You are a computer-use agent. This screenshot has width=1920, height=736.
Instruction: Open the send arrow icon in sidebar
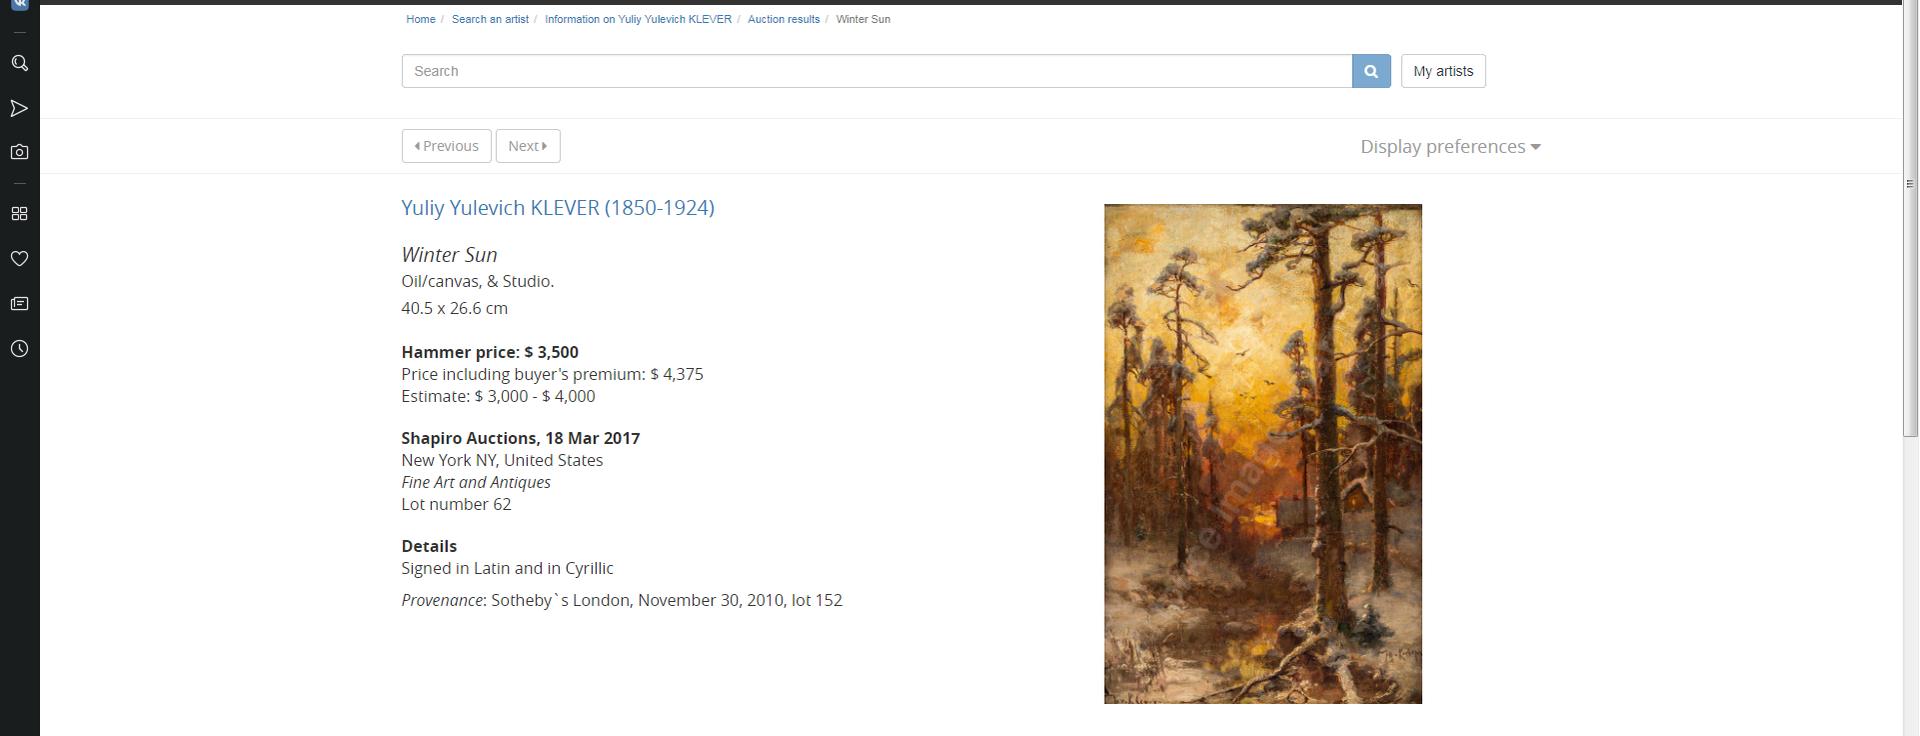pyautogui.click(x=19, y=108)
